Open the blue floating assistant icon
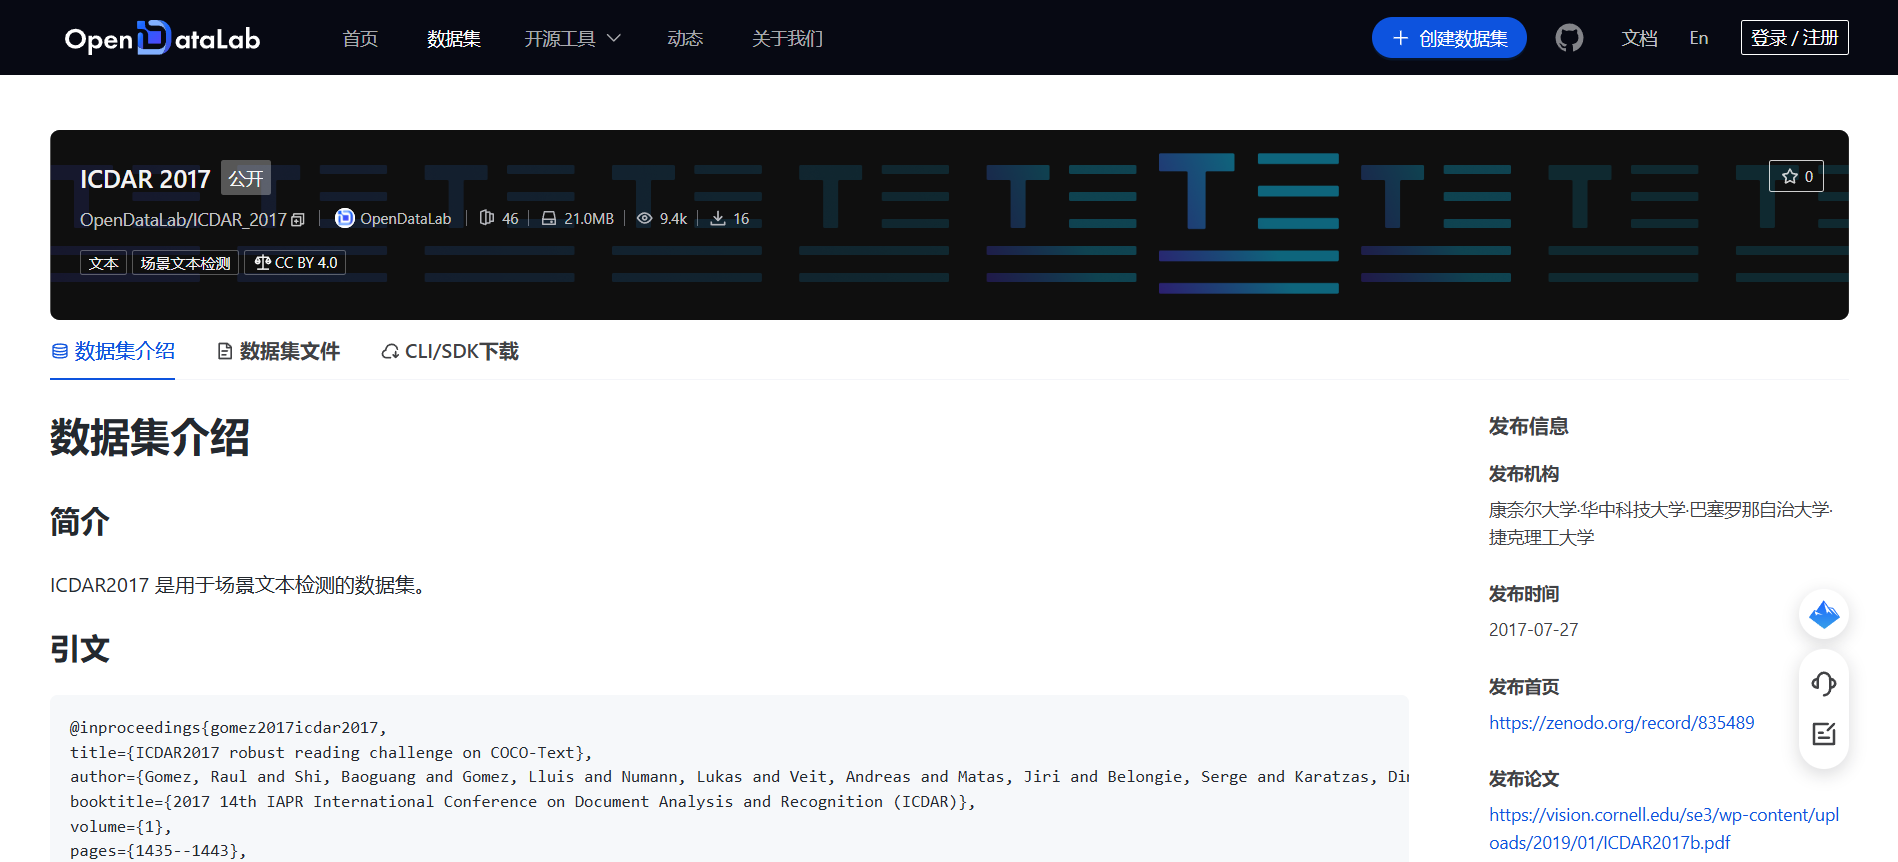This screenshot has width=1898, height=862. pyautogui.click(x=1824, y=614)
